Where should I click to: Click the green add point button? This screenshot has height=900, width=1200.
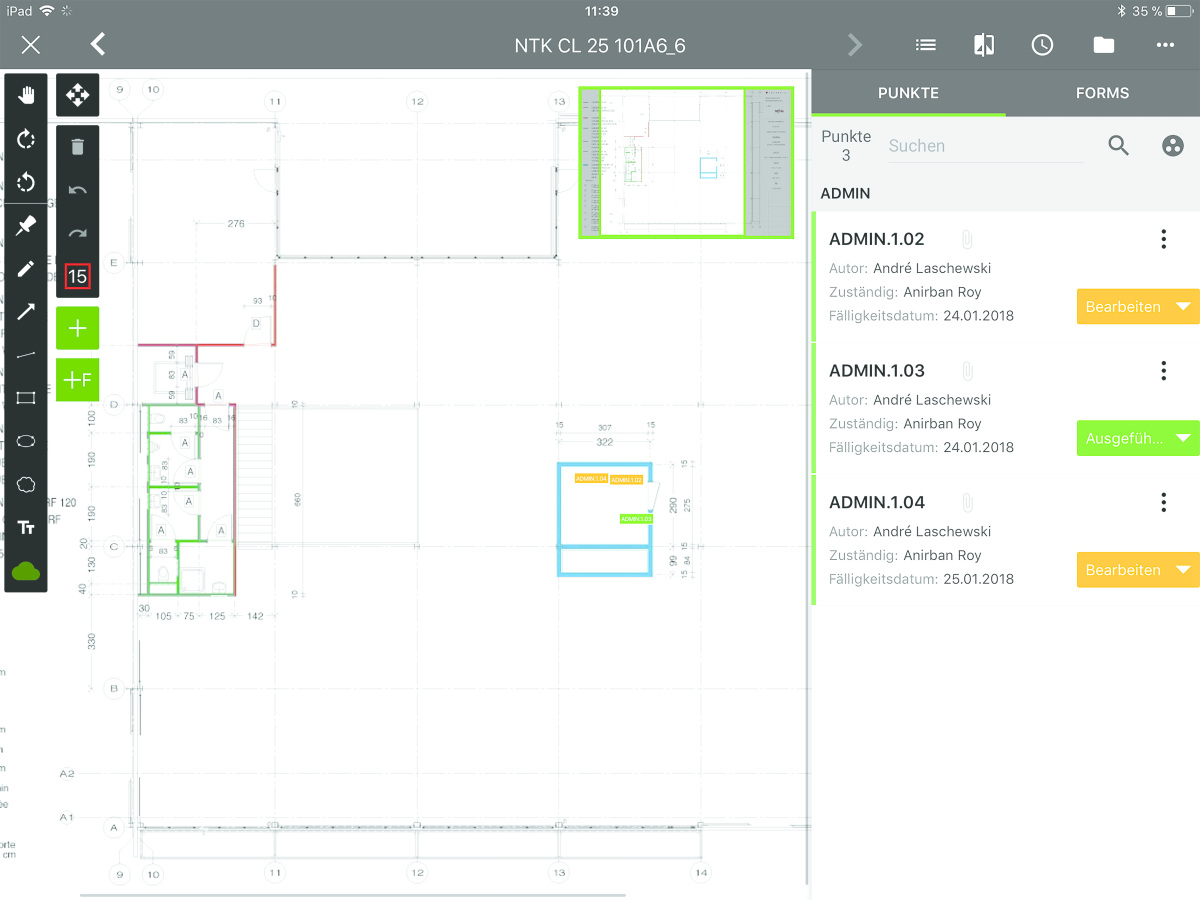(77, 328)
